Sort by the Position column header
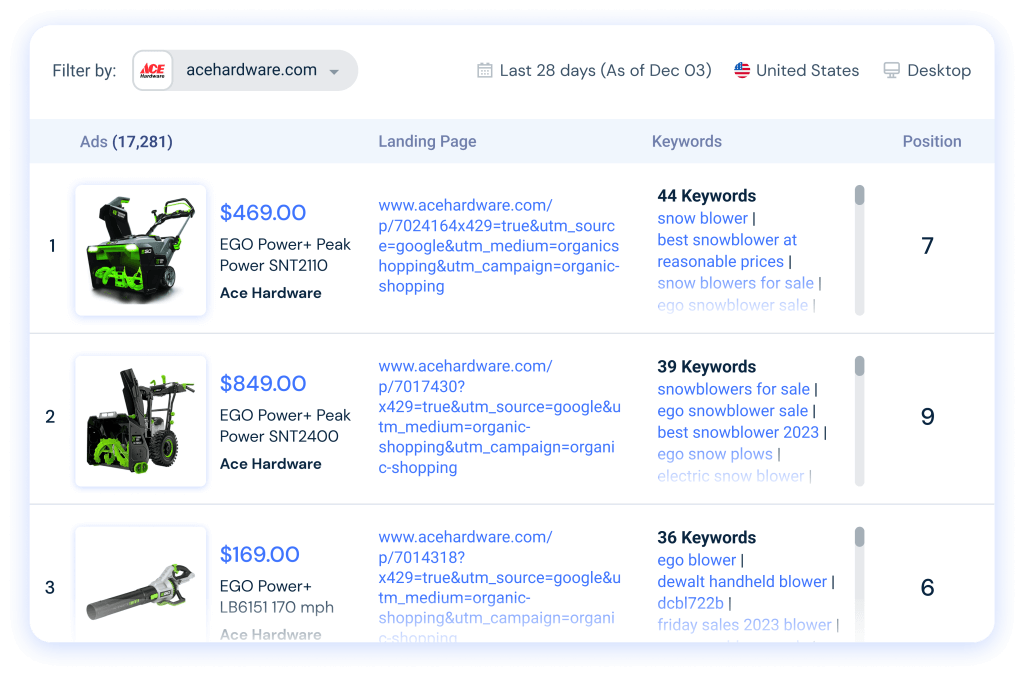1024x676 pixels. pyautogui.click(x=932, y=142)
